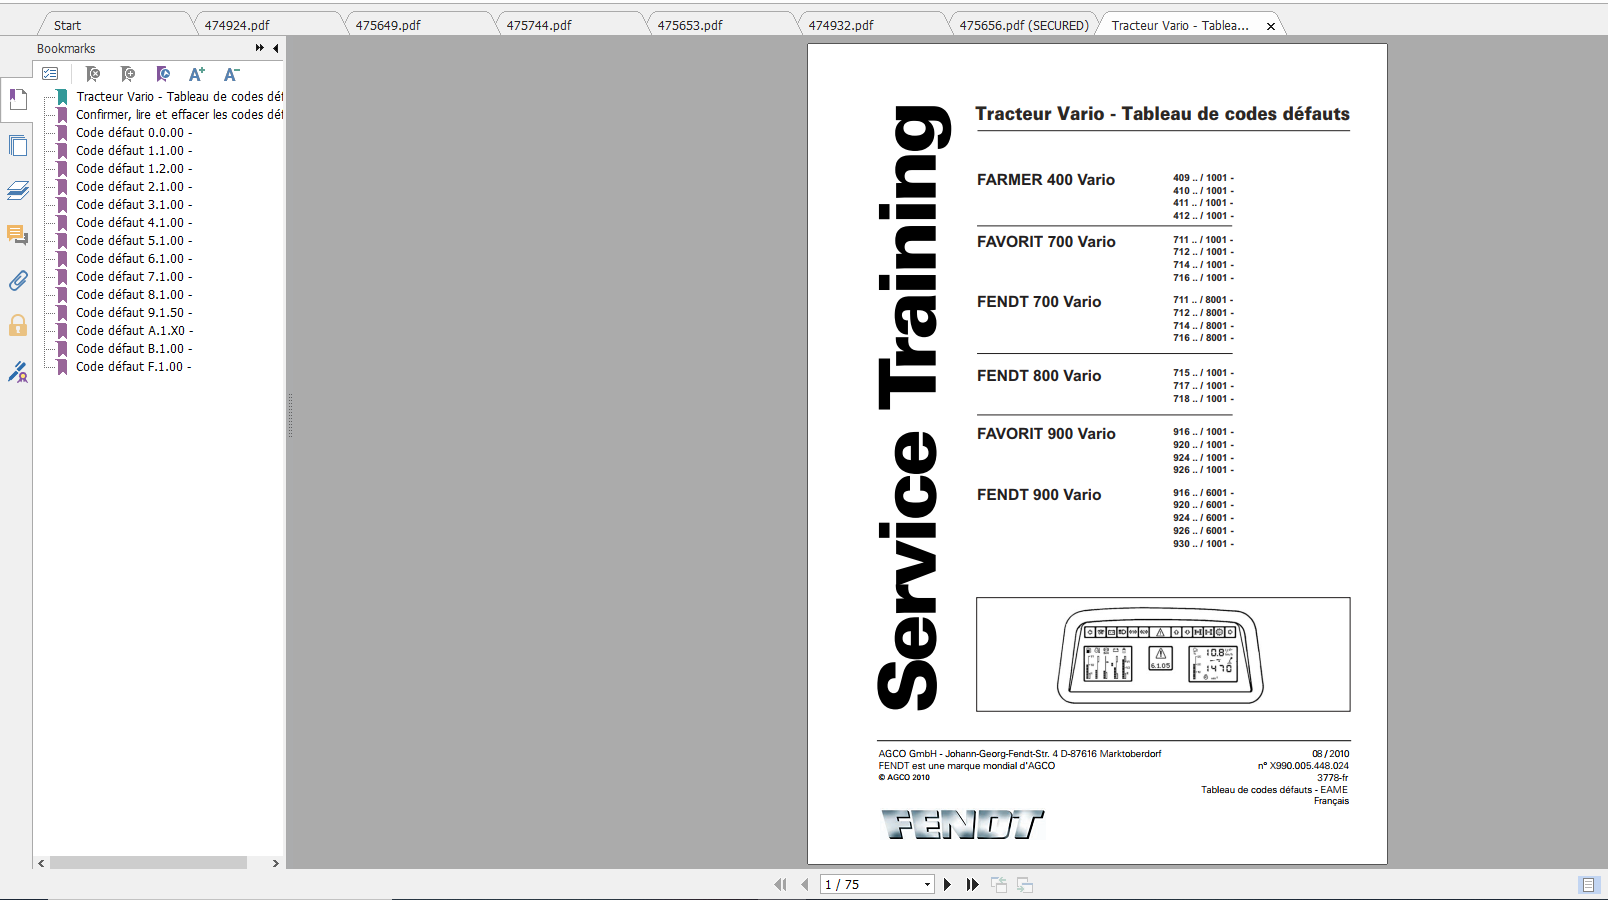Click the document title Tracteur Vario heading

pos(1162,114)
